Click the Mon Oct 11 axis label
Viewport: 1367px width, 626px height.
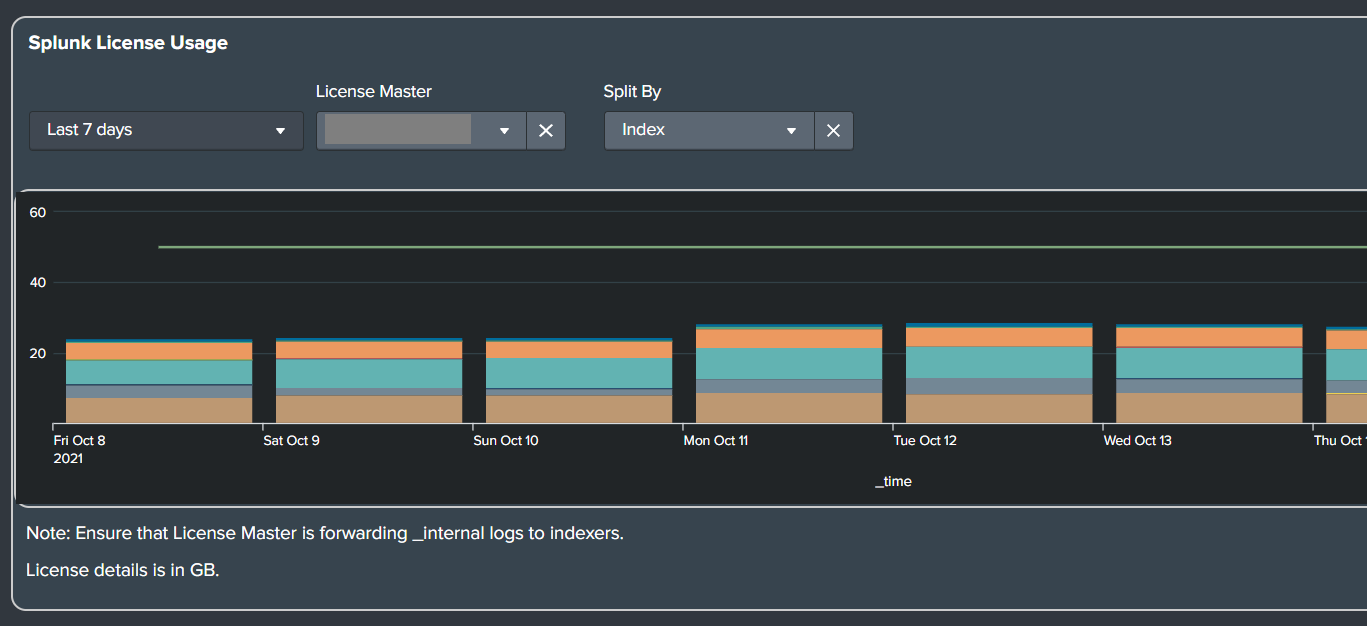715,440
